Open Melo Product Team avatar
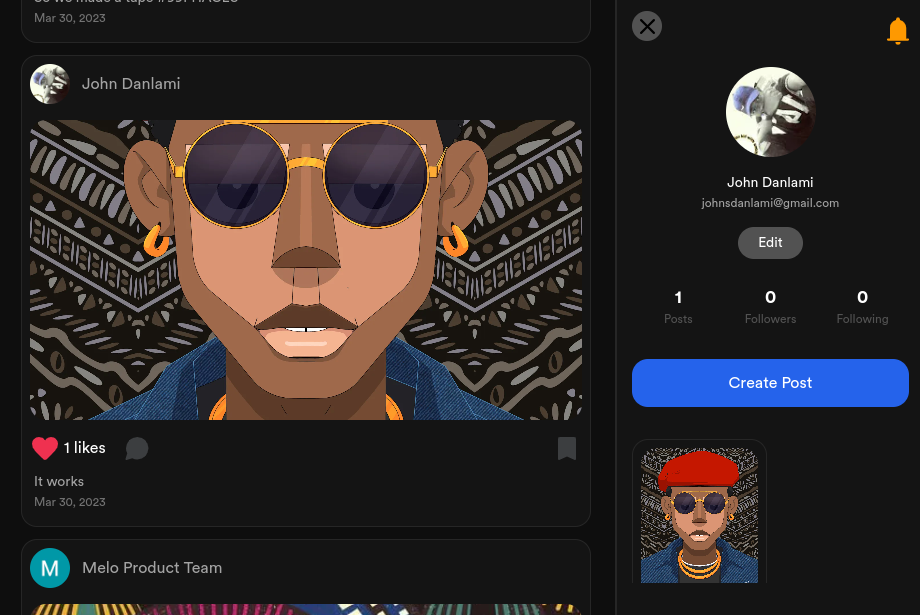This screenshot has width=920, height=615. pos(50,568)
